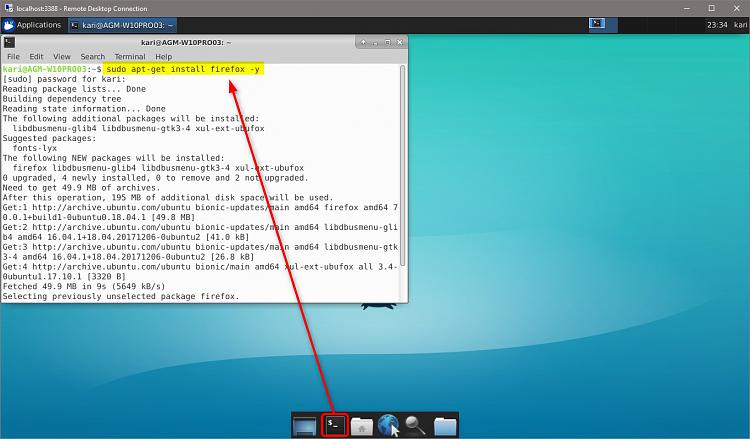750x439 pixels.
Task: Launch the web browser globe dock icon
Action: point(388,425)
